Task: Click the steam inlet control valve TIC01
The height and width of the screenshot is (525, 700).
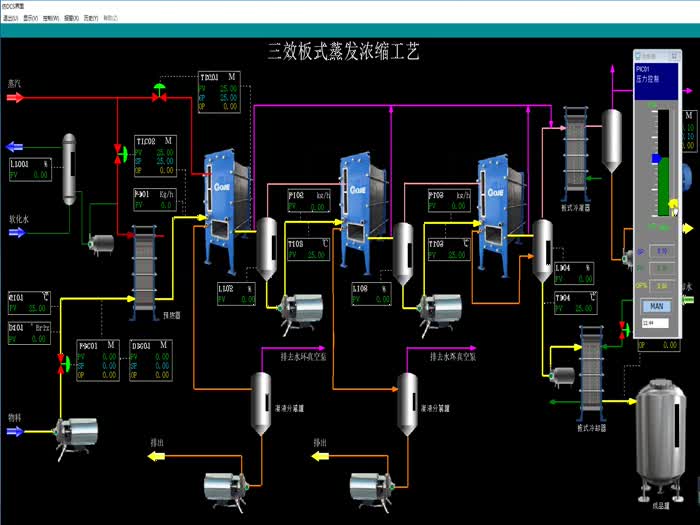Action: click(159, 93)
